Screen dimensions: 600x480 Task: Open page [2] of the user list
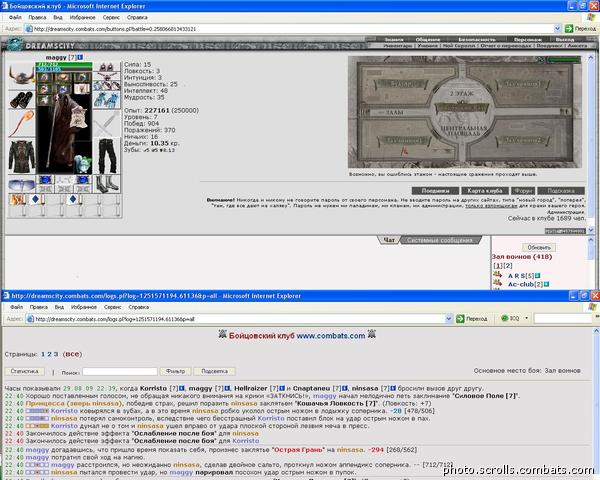508,266
